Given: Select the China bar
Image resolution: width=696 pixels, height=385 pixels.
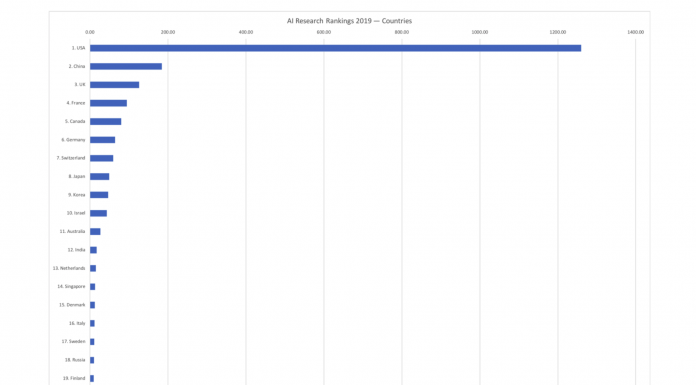Looking at the screenshot, I should tap(126, 67).
